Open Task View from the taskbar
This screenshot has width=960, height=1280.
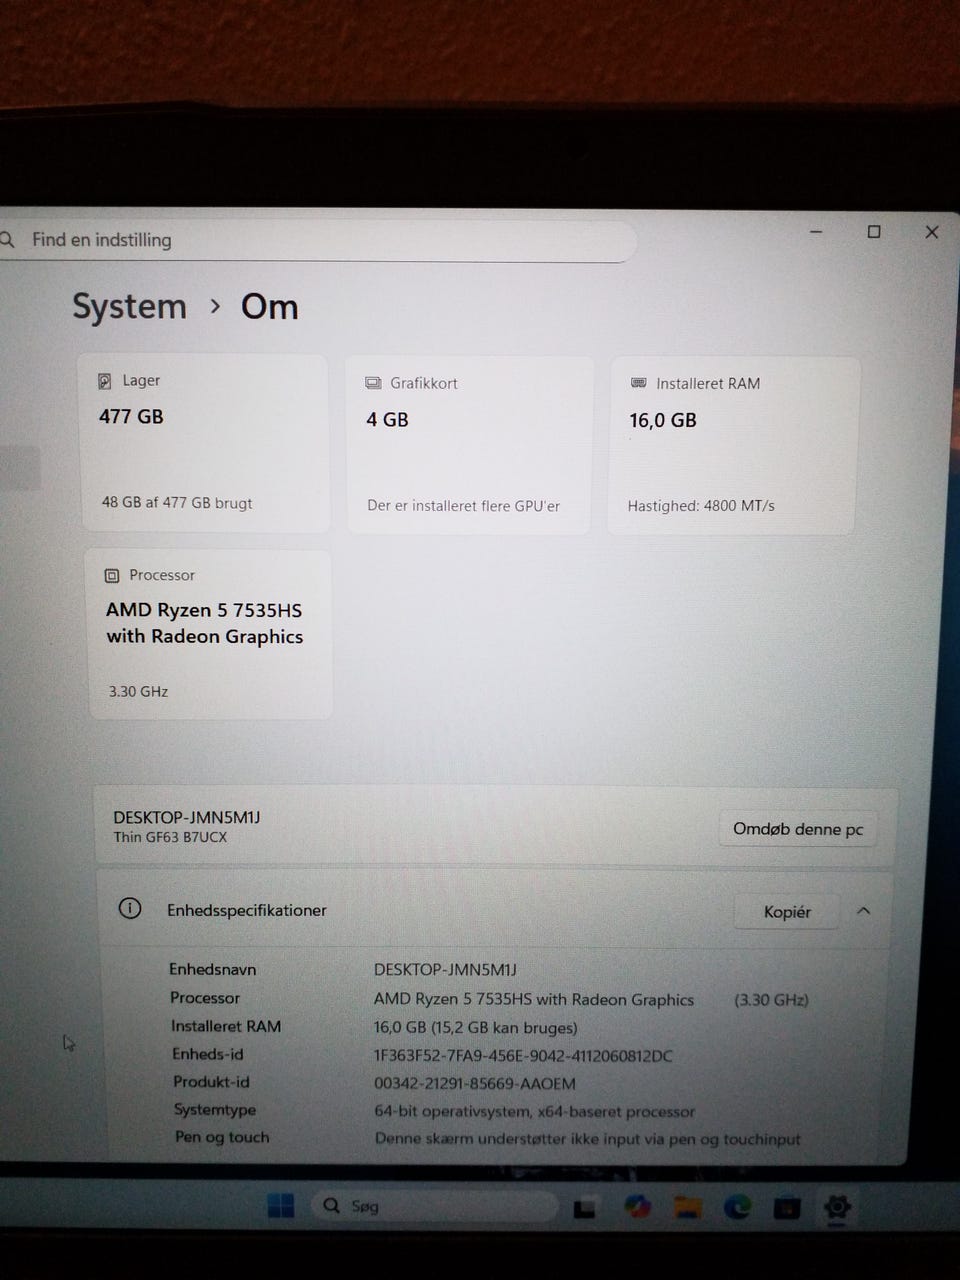[585, 1208]
